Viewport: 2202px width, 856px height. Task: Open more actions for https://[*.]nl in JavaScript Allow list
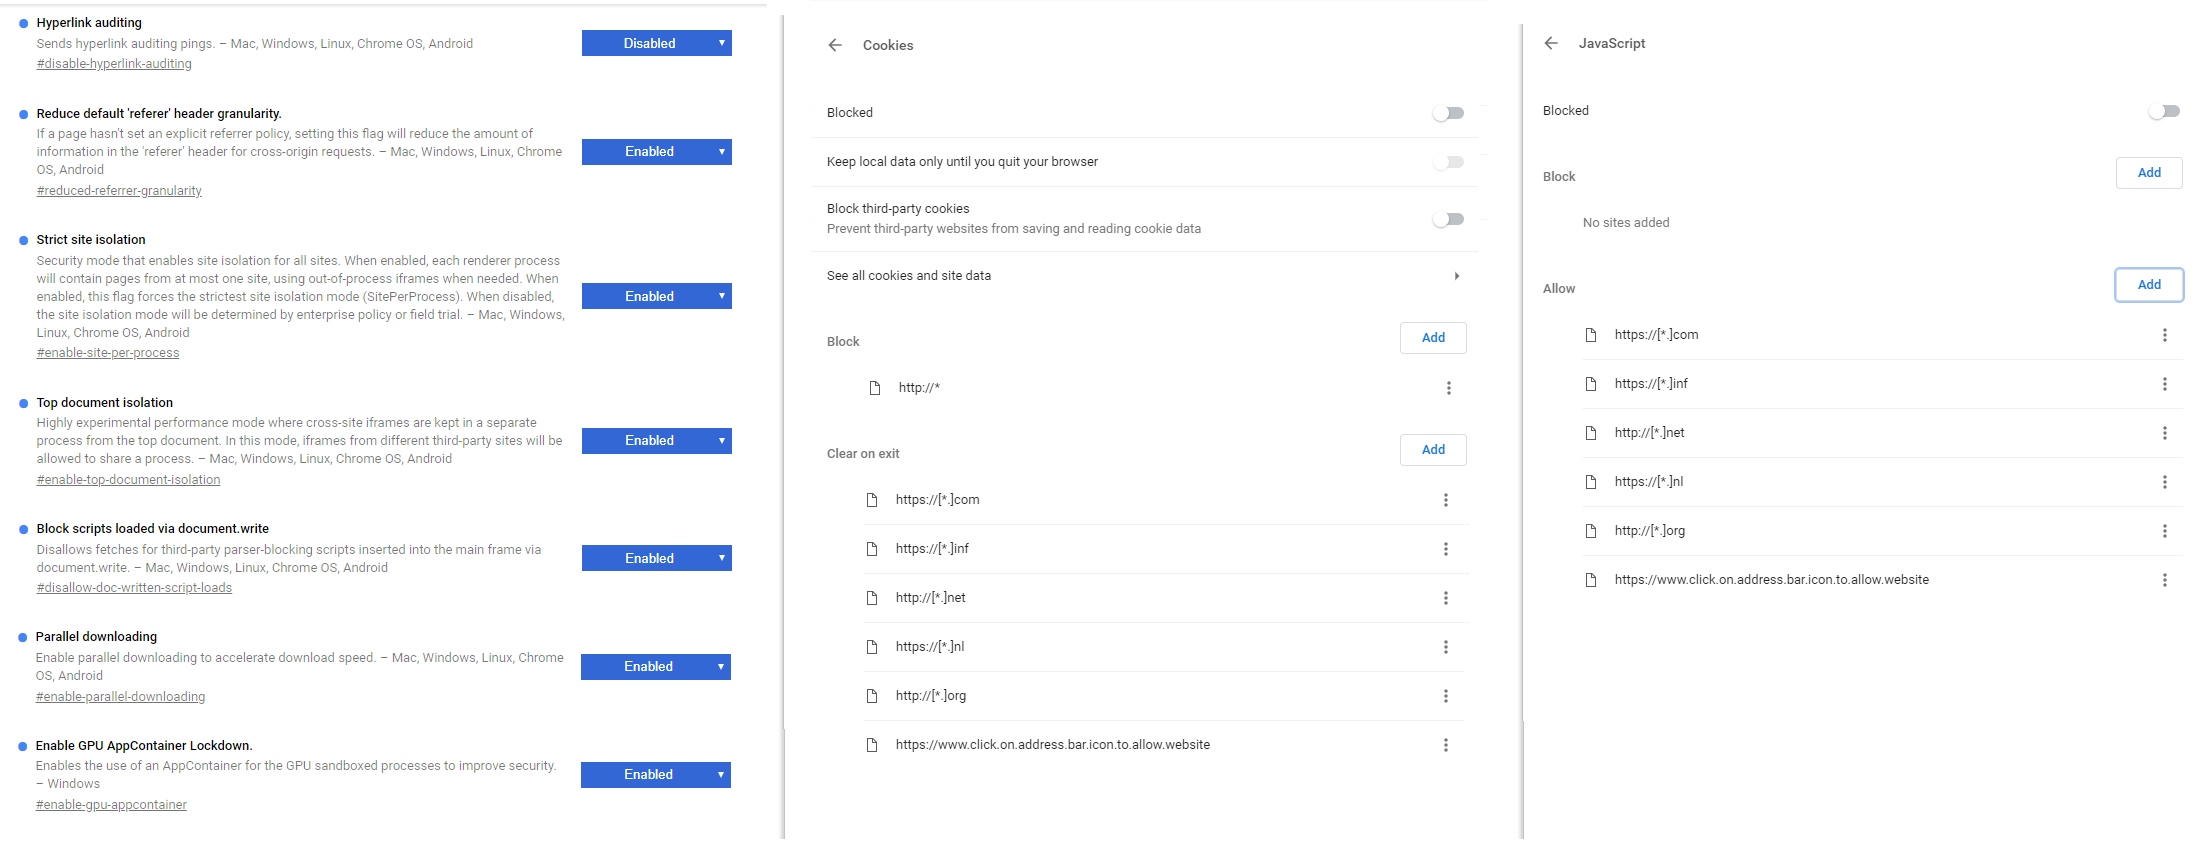tap(2164, 482)
